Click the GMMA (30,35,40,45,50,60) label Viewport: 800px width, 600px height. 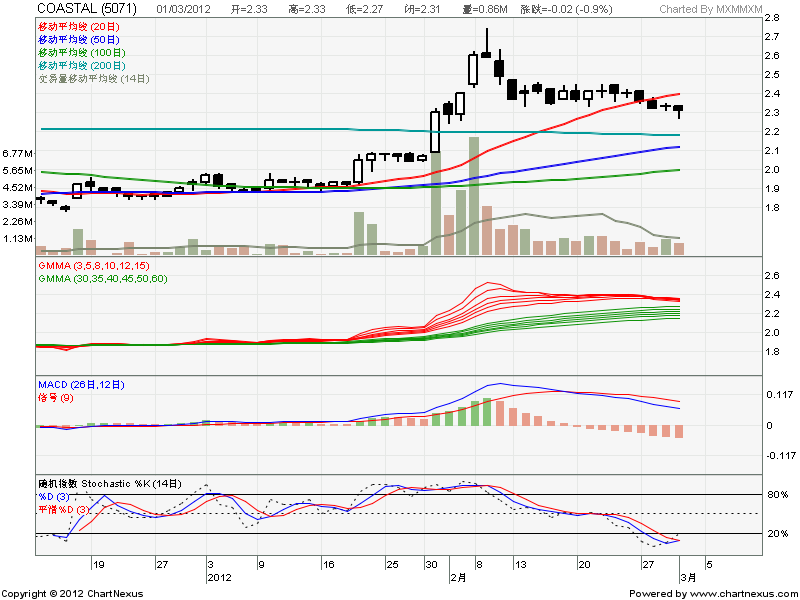pos(102,279)
